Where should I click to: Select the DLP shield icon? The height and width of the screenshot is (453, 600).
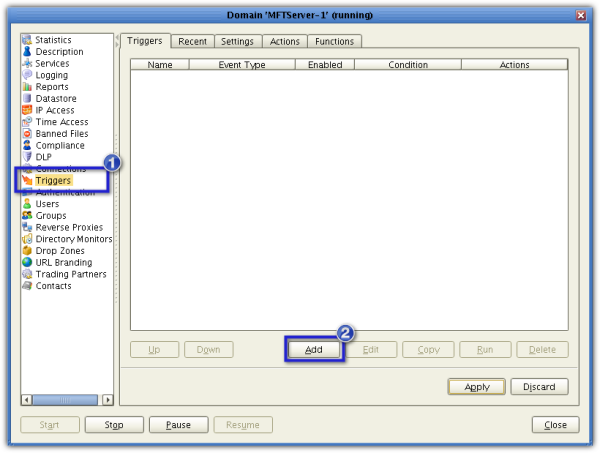[x=27, y=157]
